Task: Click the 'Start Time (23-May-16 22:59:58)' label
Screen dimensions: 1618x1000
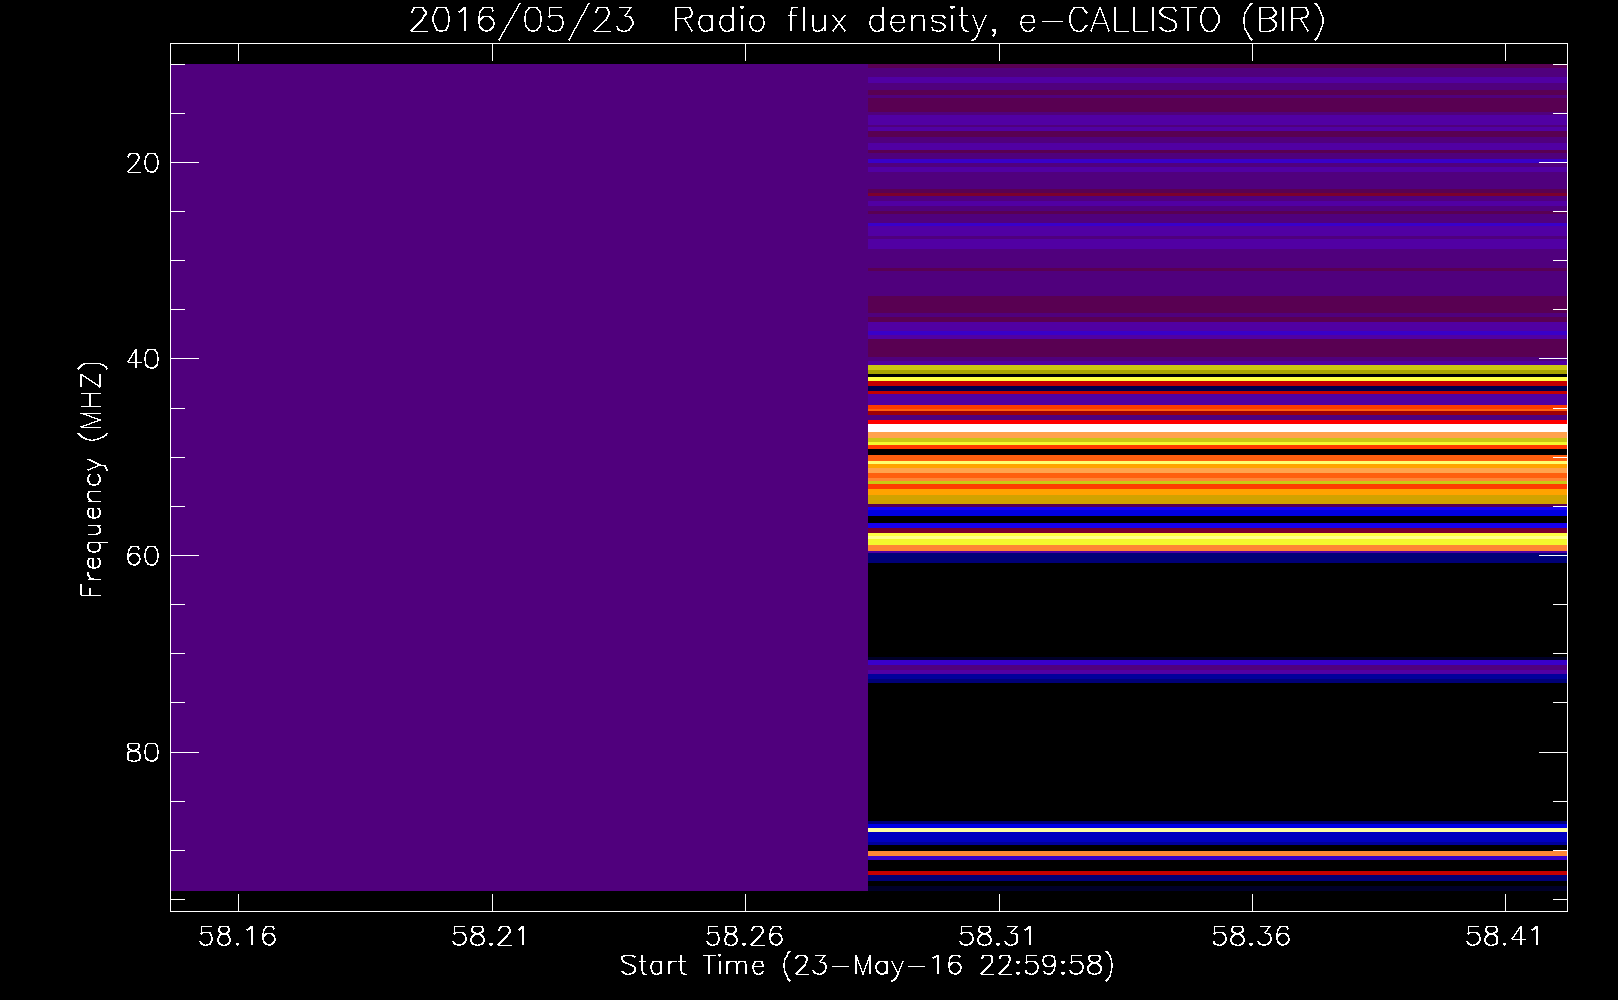Action: click(x=867, y=966)
